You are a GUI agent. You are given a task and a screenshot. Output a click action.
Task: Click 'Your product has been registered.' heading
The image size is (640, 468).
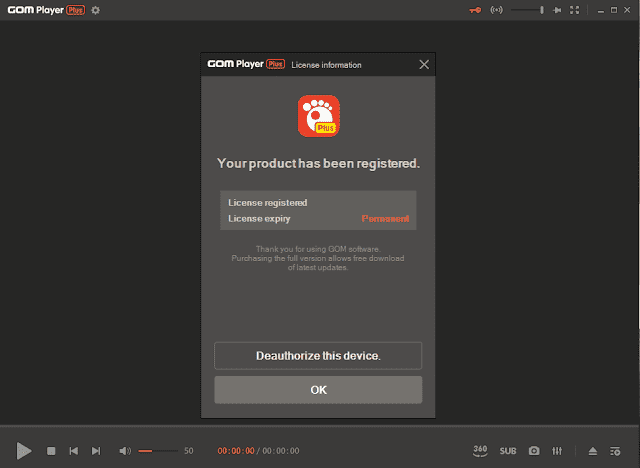point(318,164)
